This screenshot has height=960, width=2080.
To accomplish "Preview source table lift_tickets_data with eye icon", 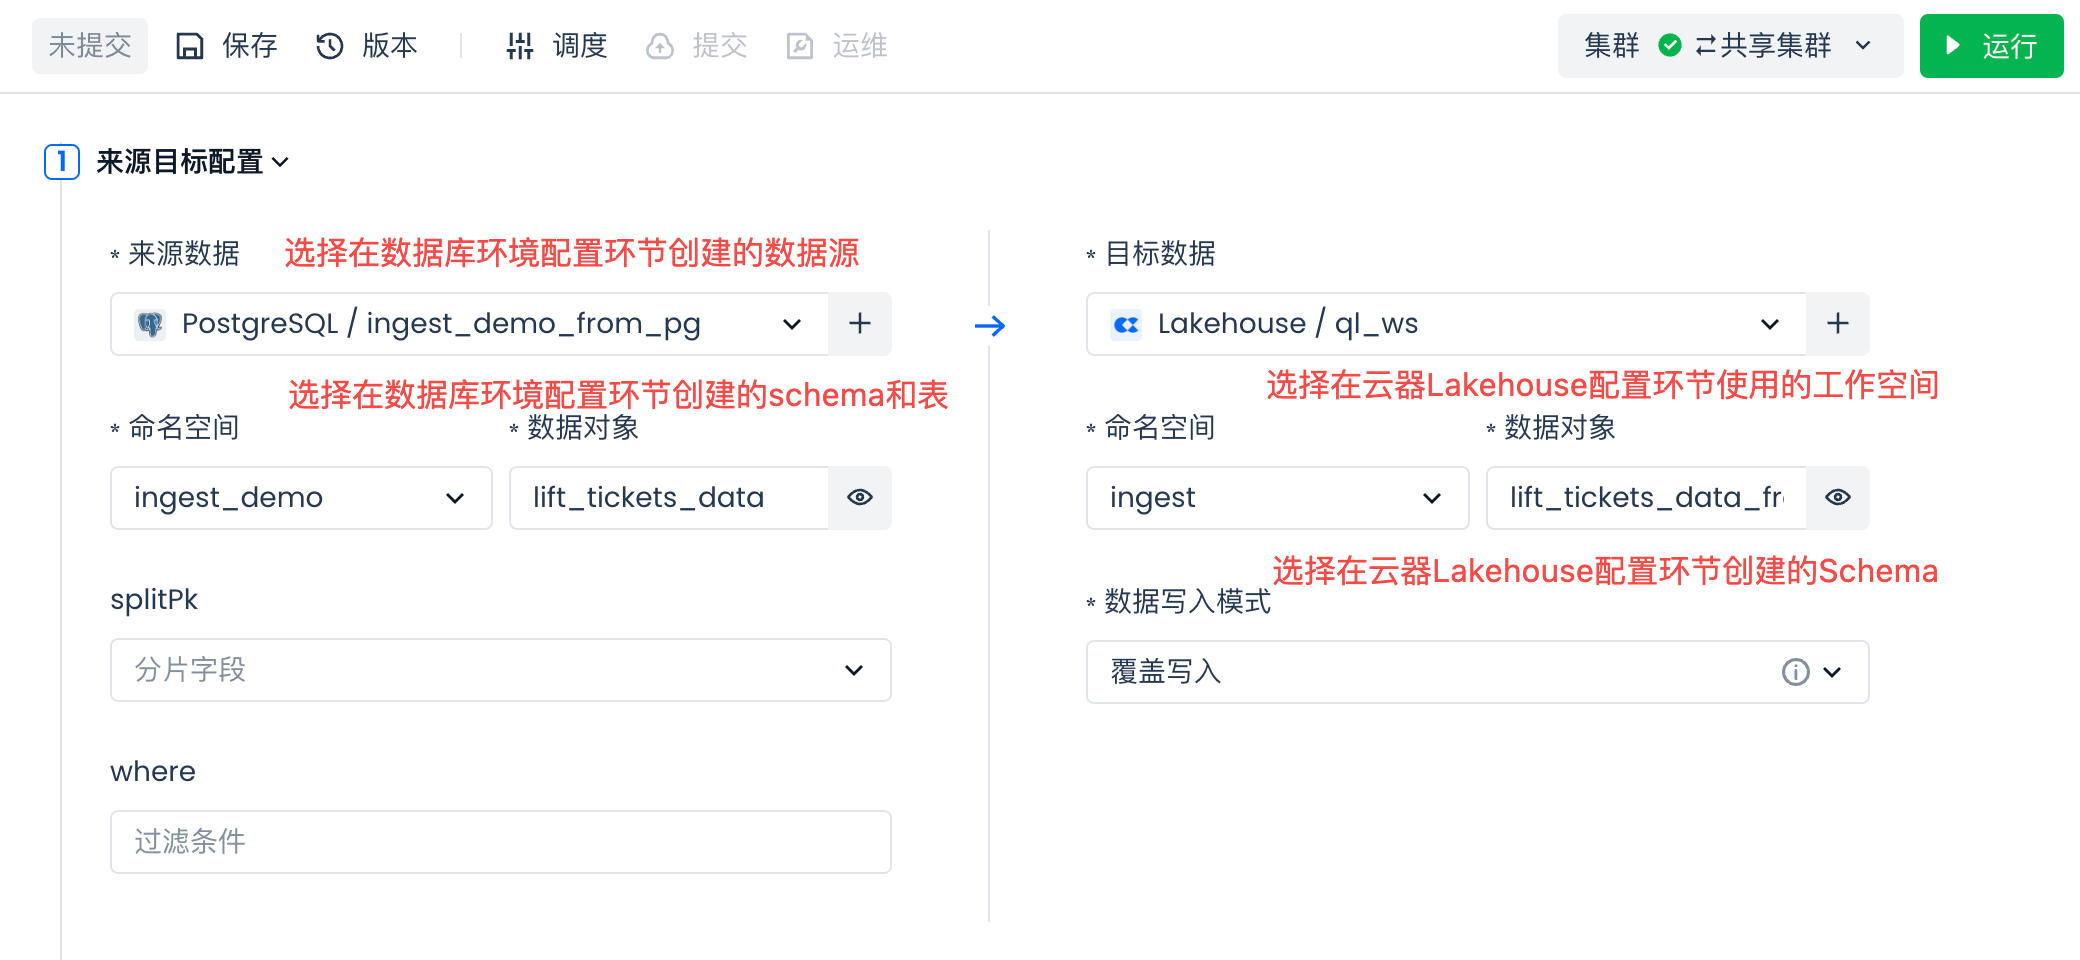I will [x=860, y=498].
